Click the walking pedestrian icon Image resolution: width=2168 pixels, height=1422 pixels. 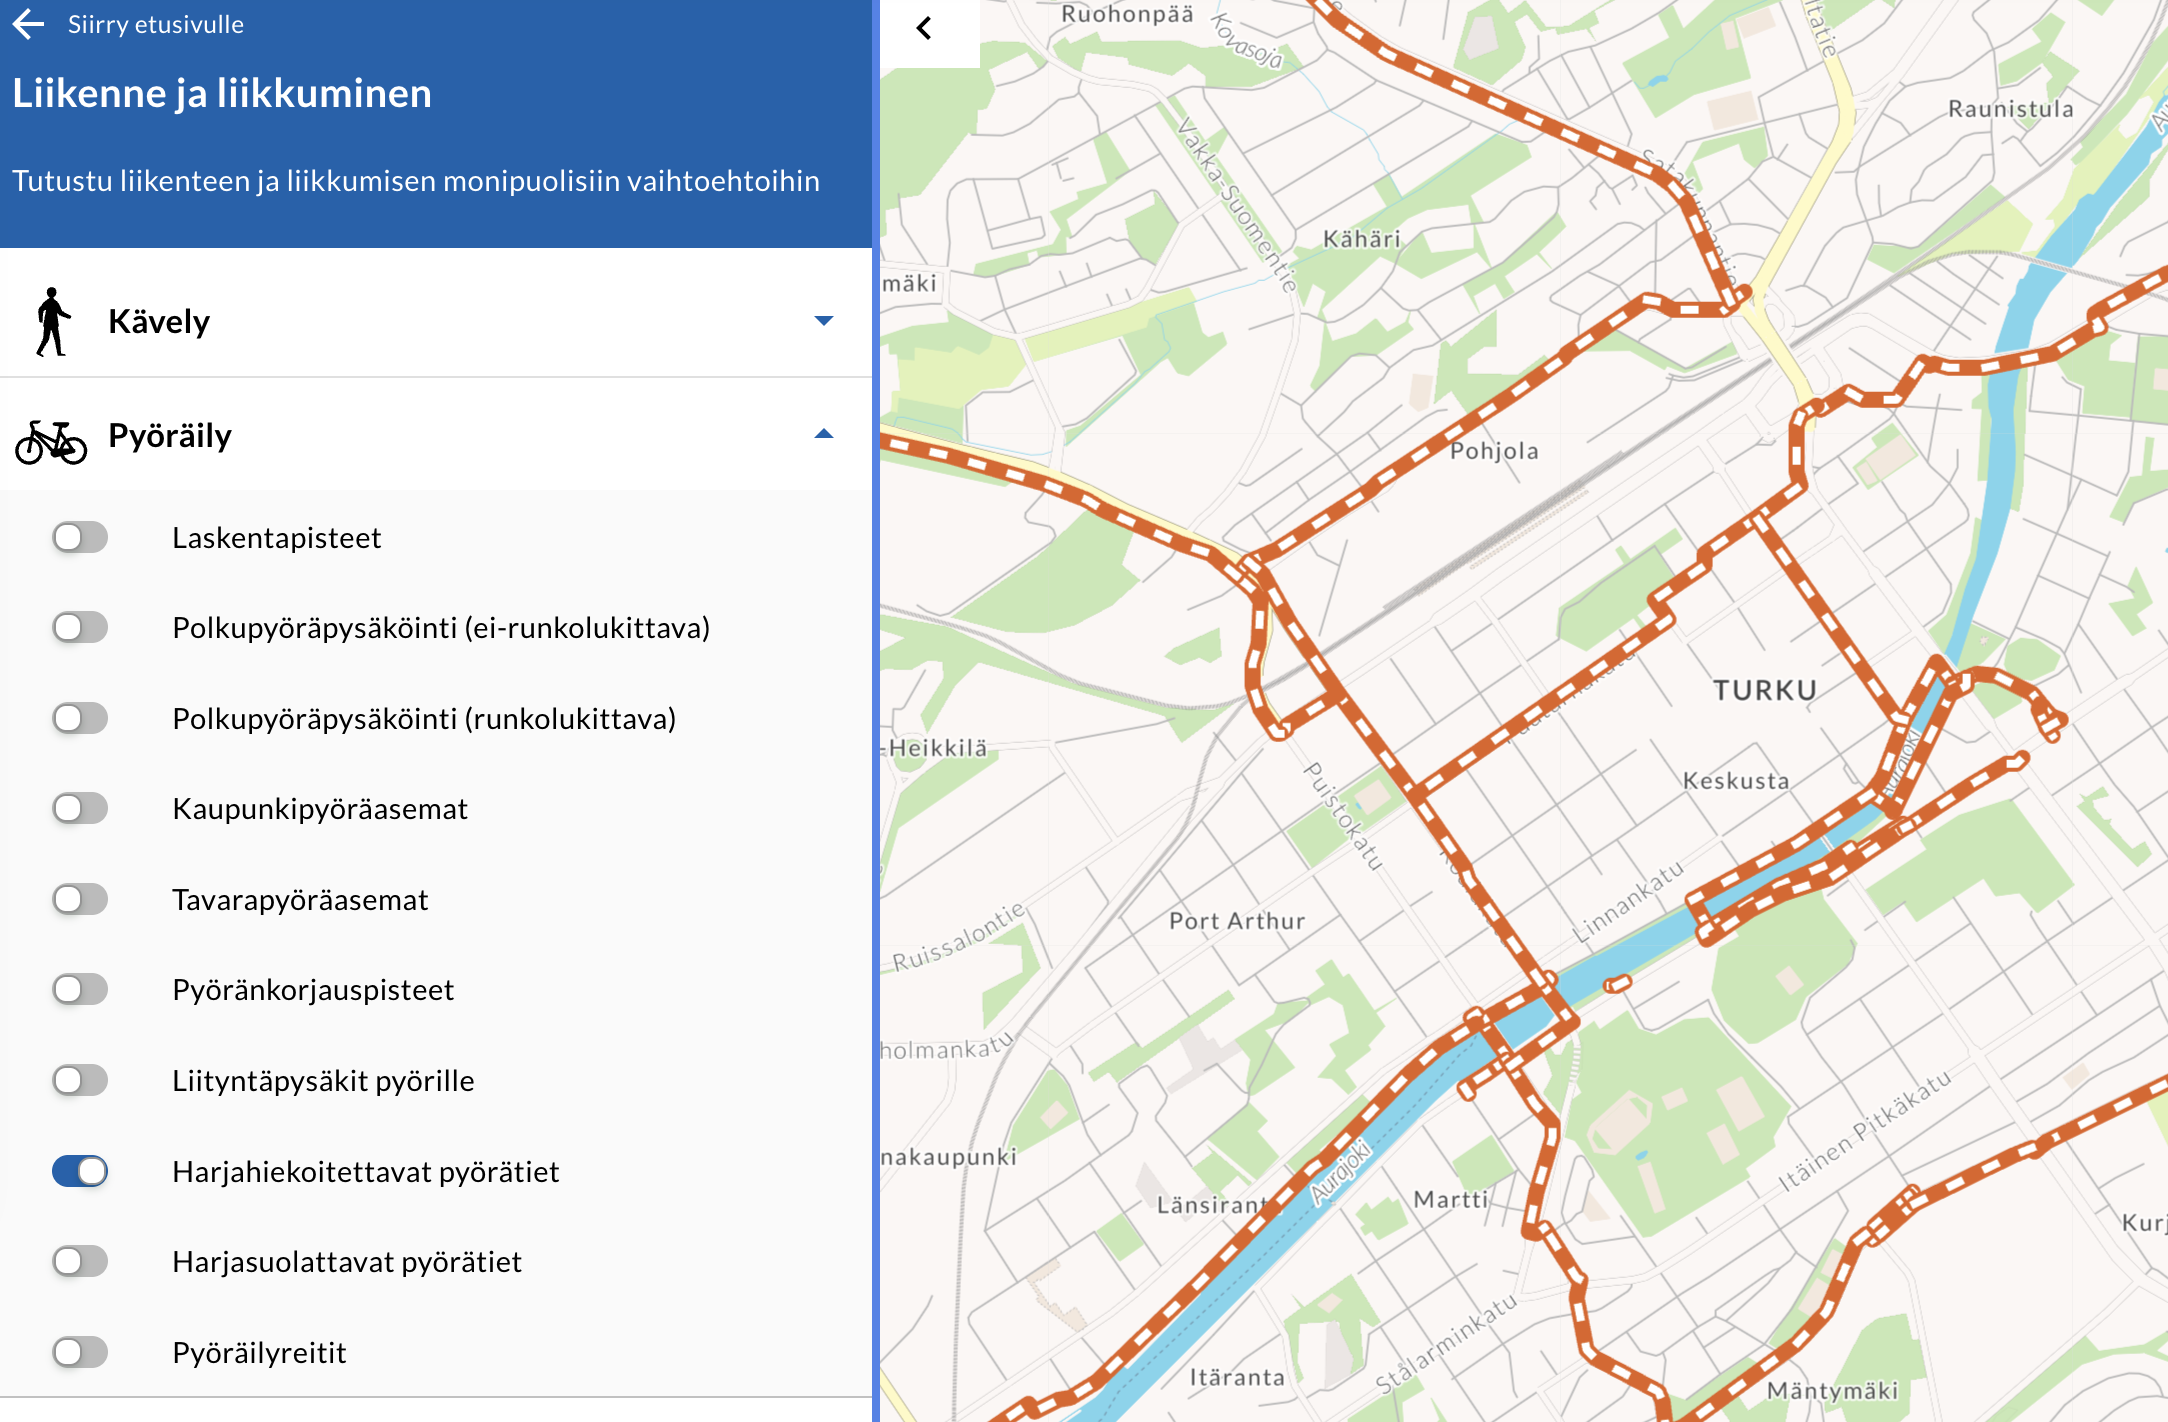(52, 322)
